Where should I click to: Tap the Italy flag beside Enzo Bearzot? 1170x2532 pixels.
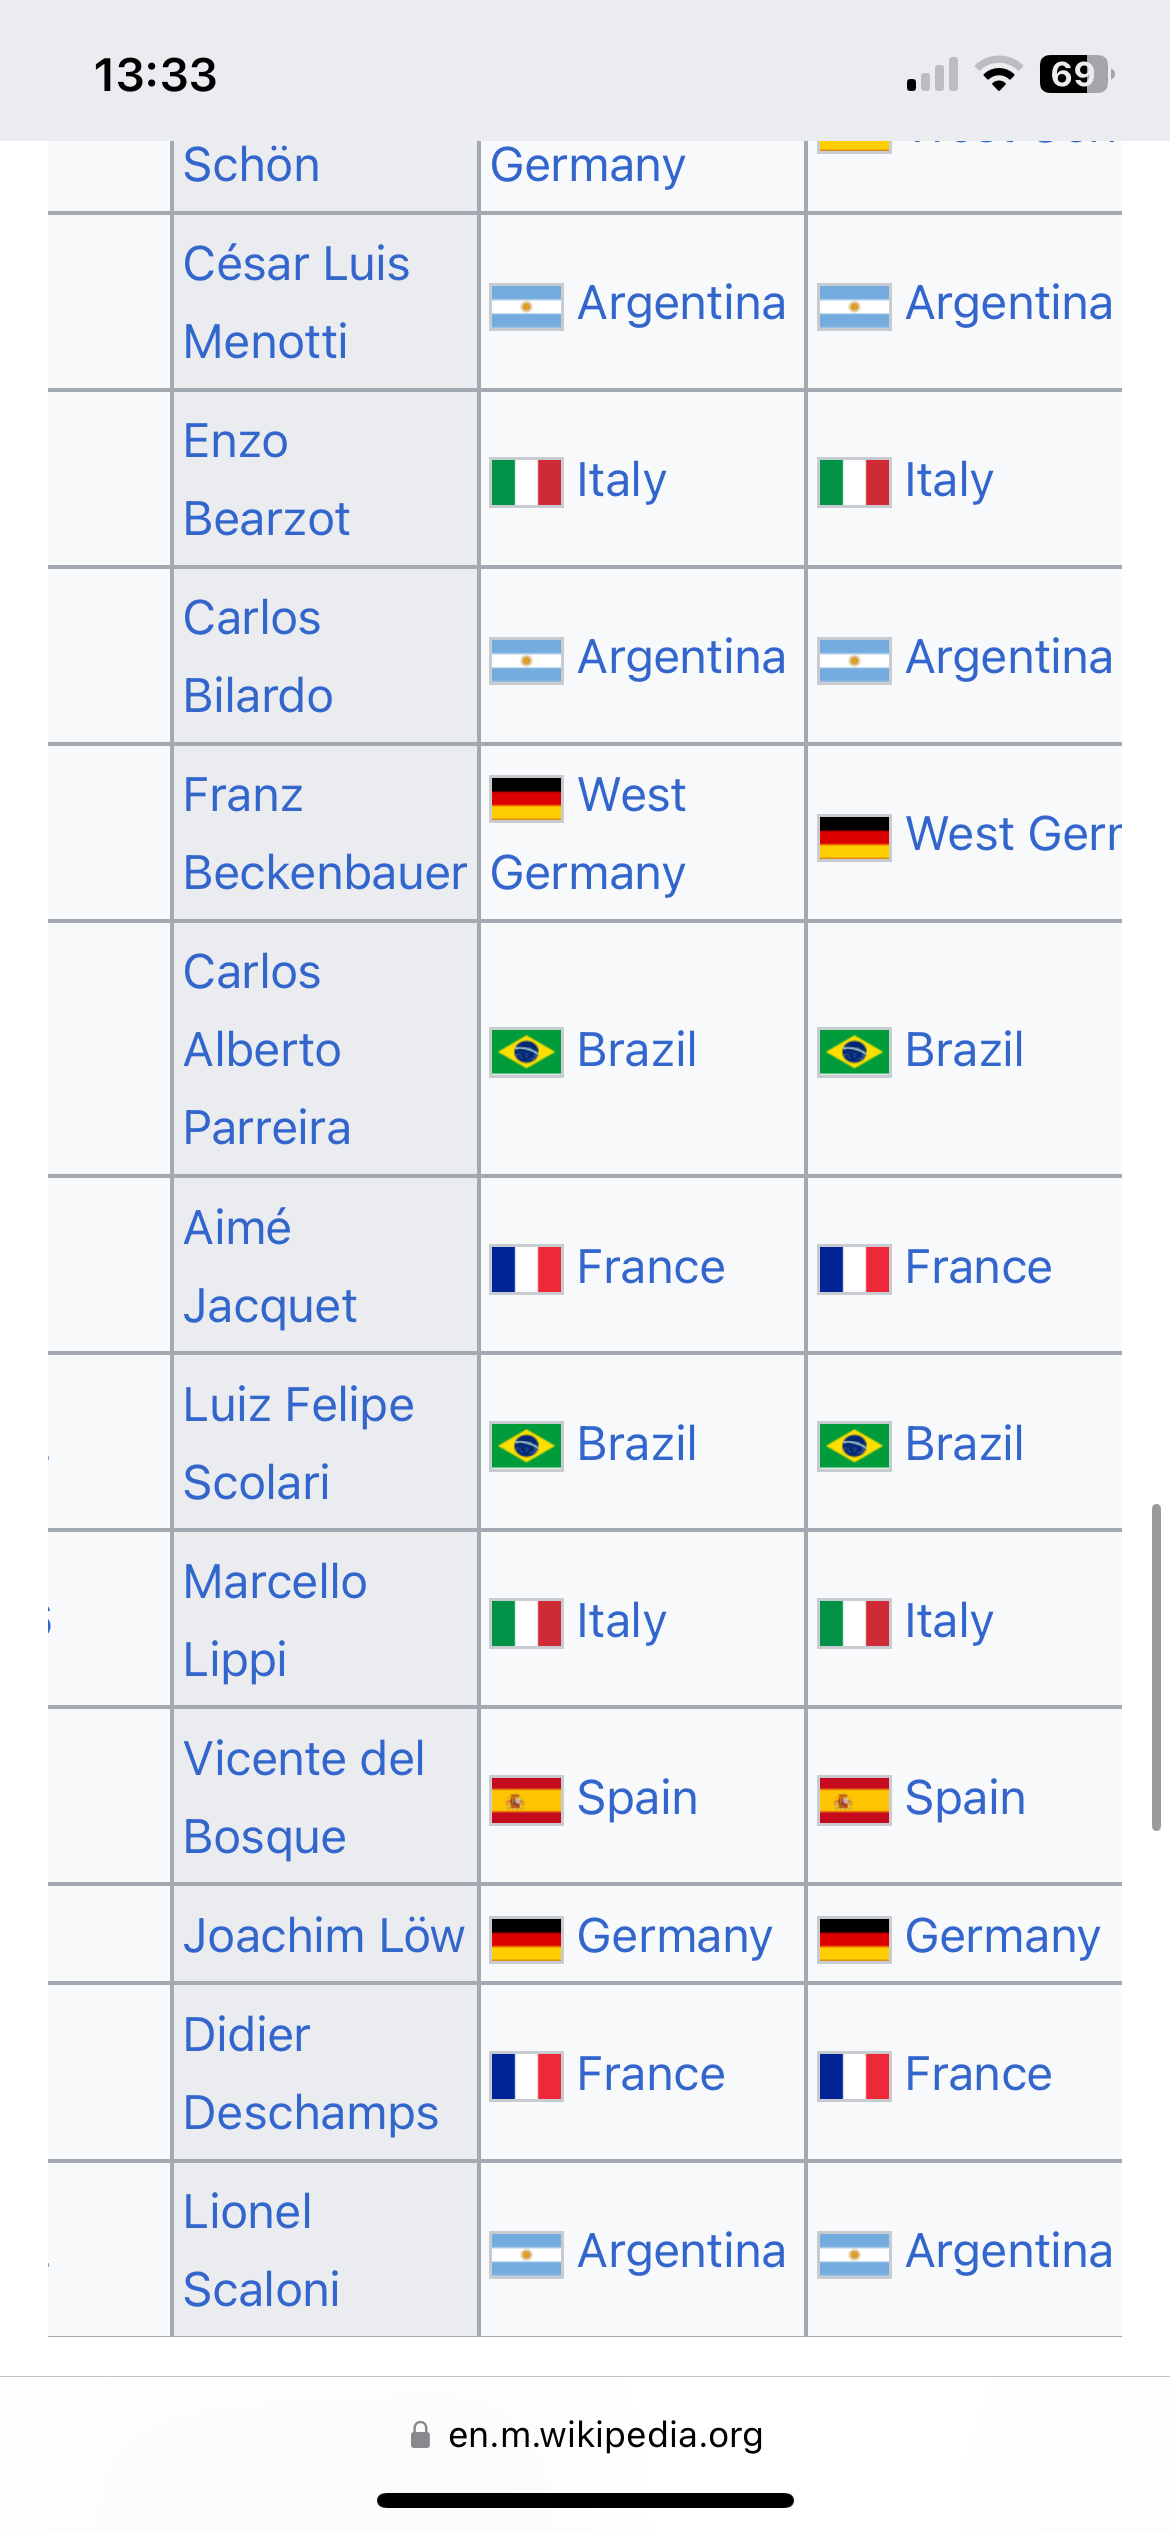click(x=526, y=482)
